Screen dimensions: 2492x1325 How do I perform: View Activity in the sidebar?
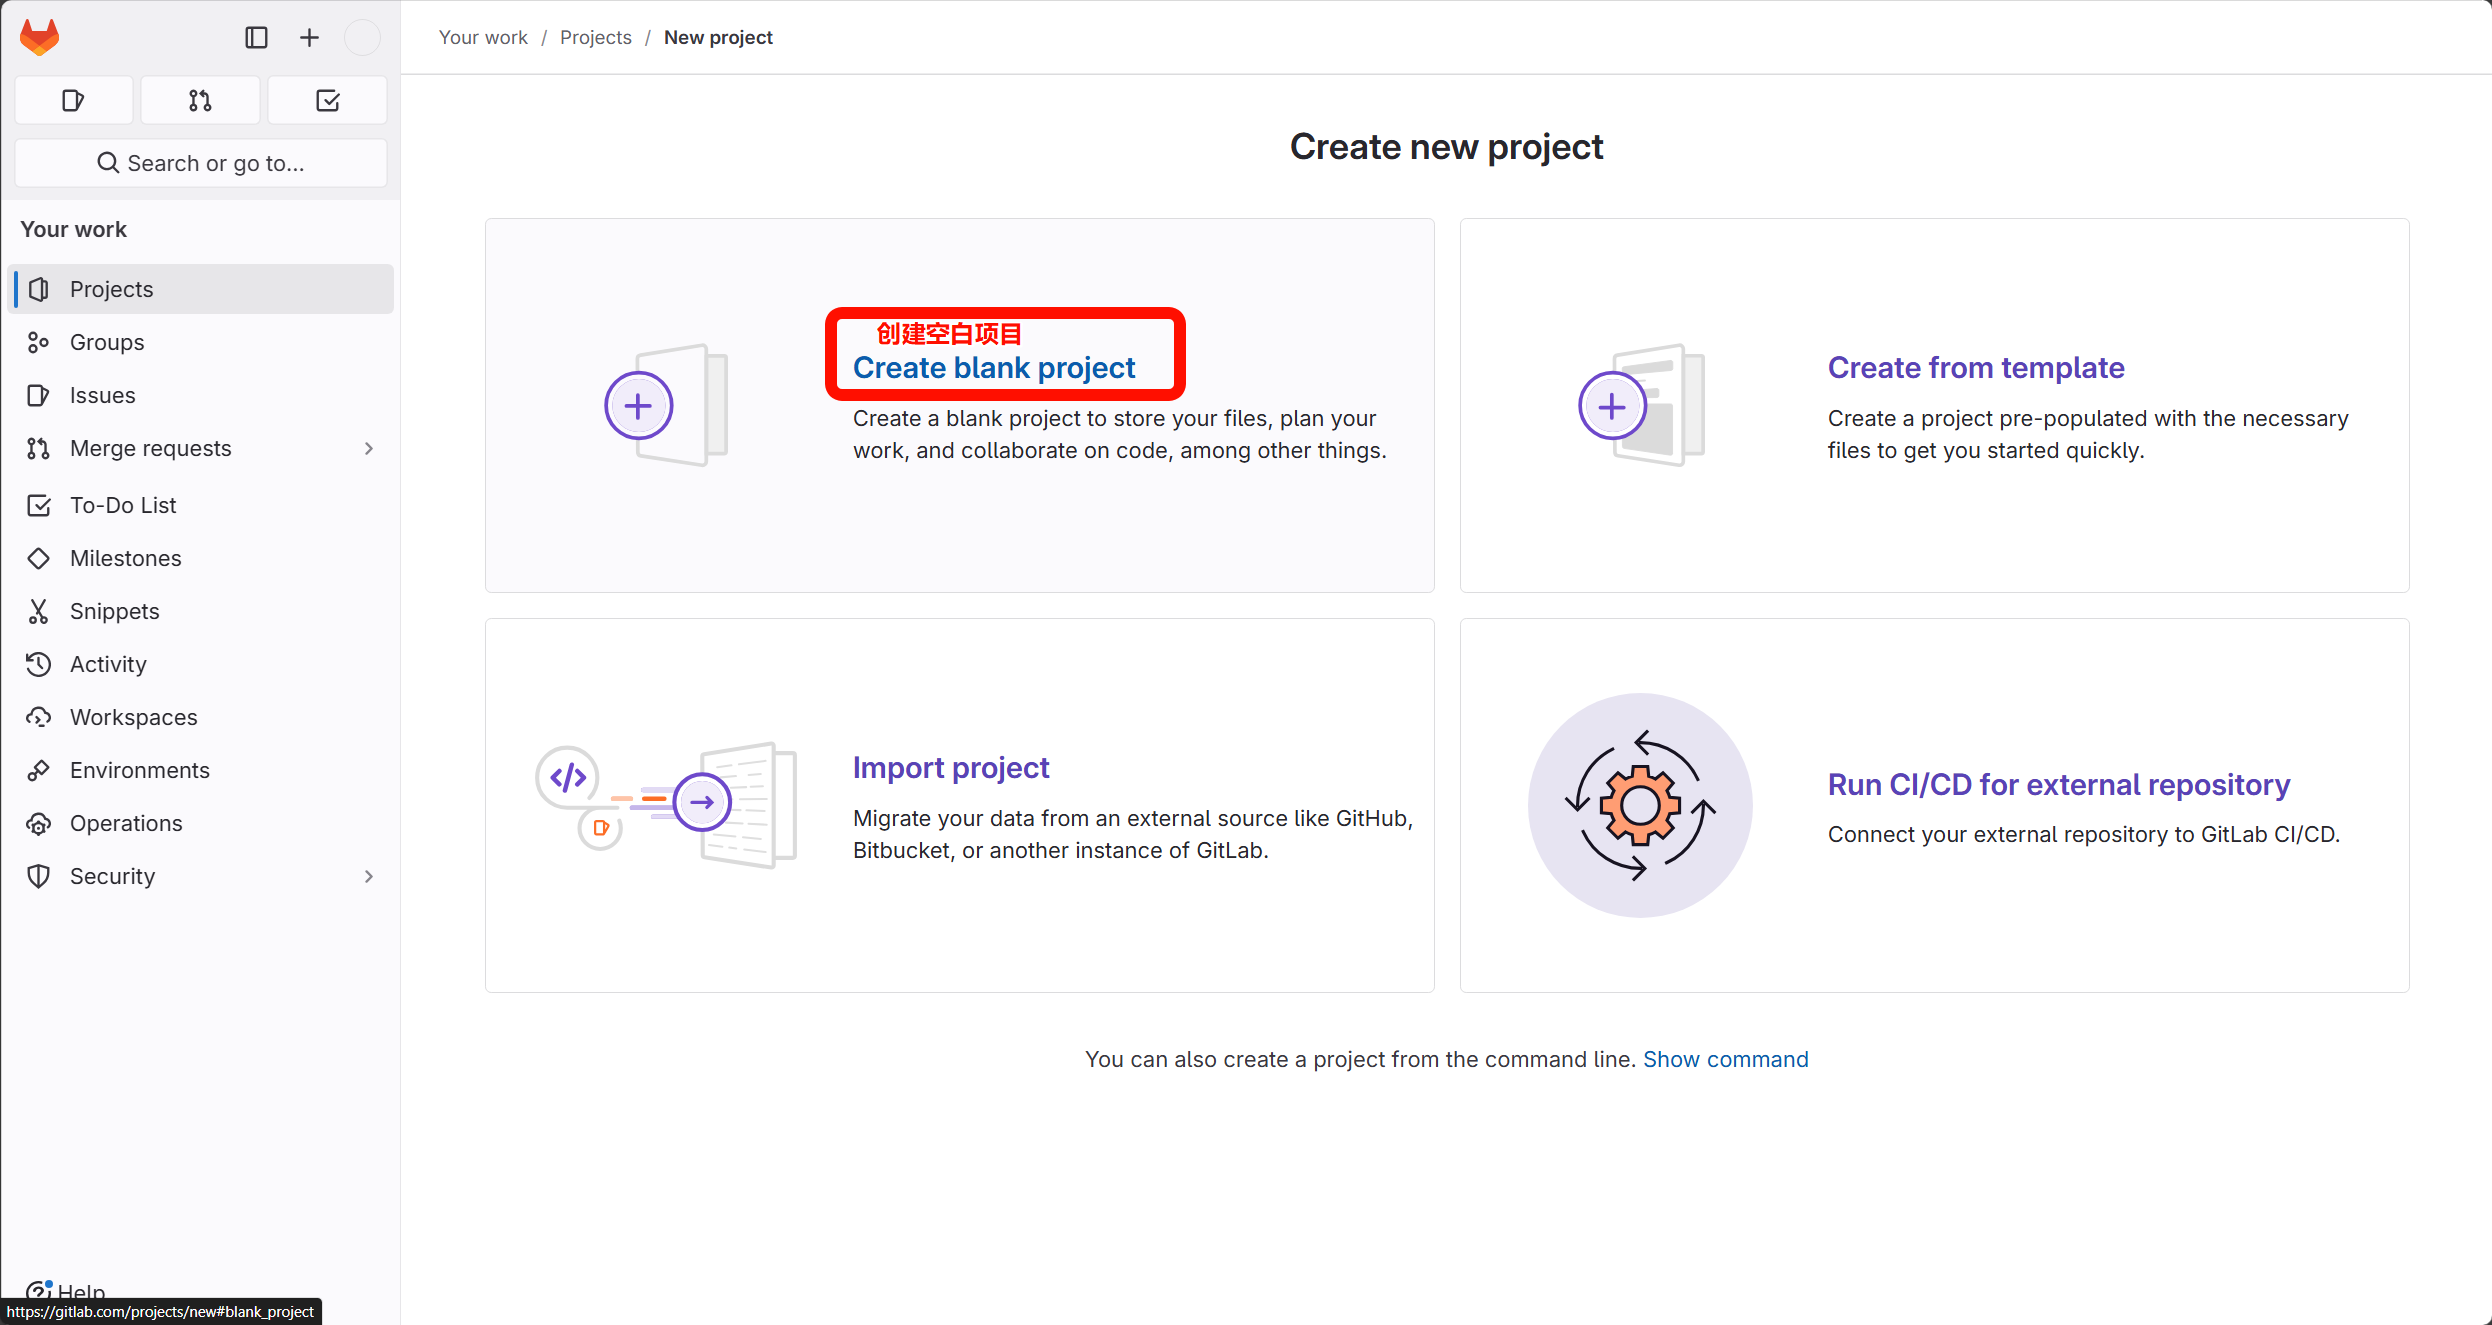201,664
